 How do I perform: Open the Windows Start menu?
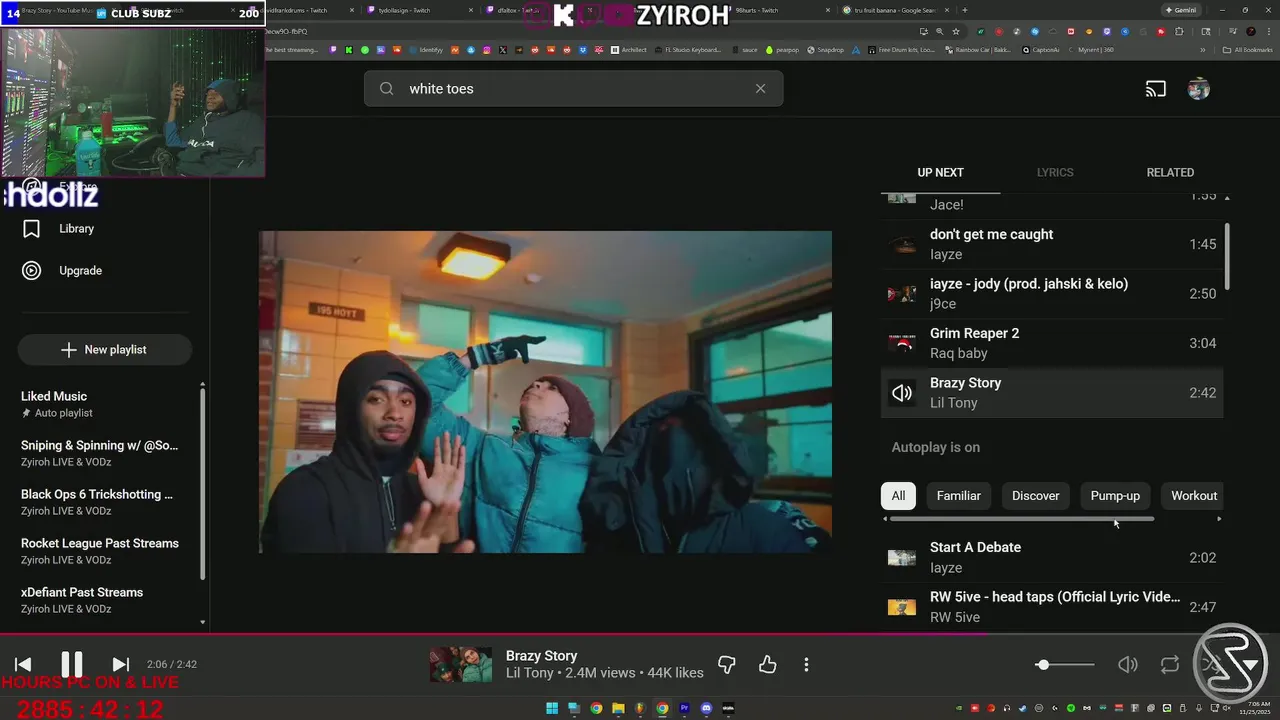[552, 708]
